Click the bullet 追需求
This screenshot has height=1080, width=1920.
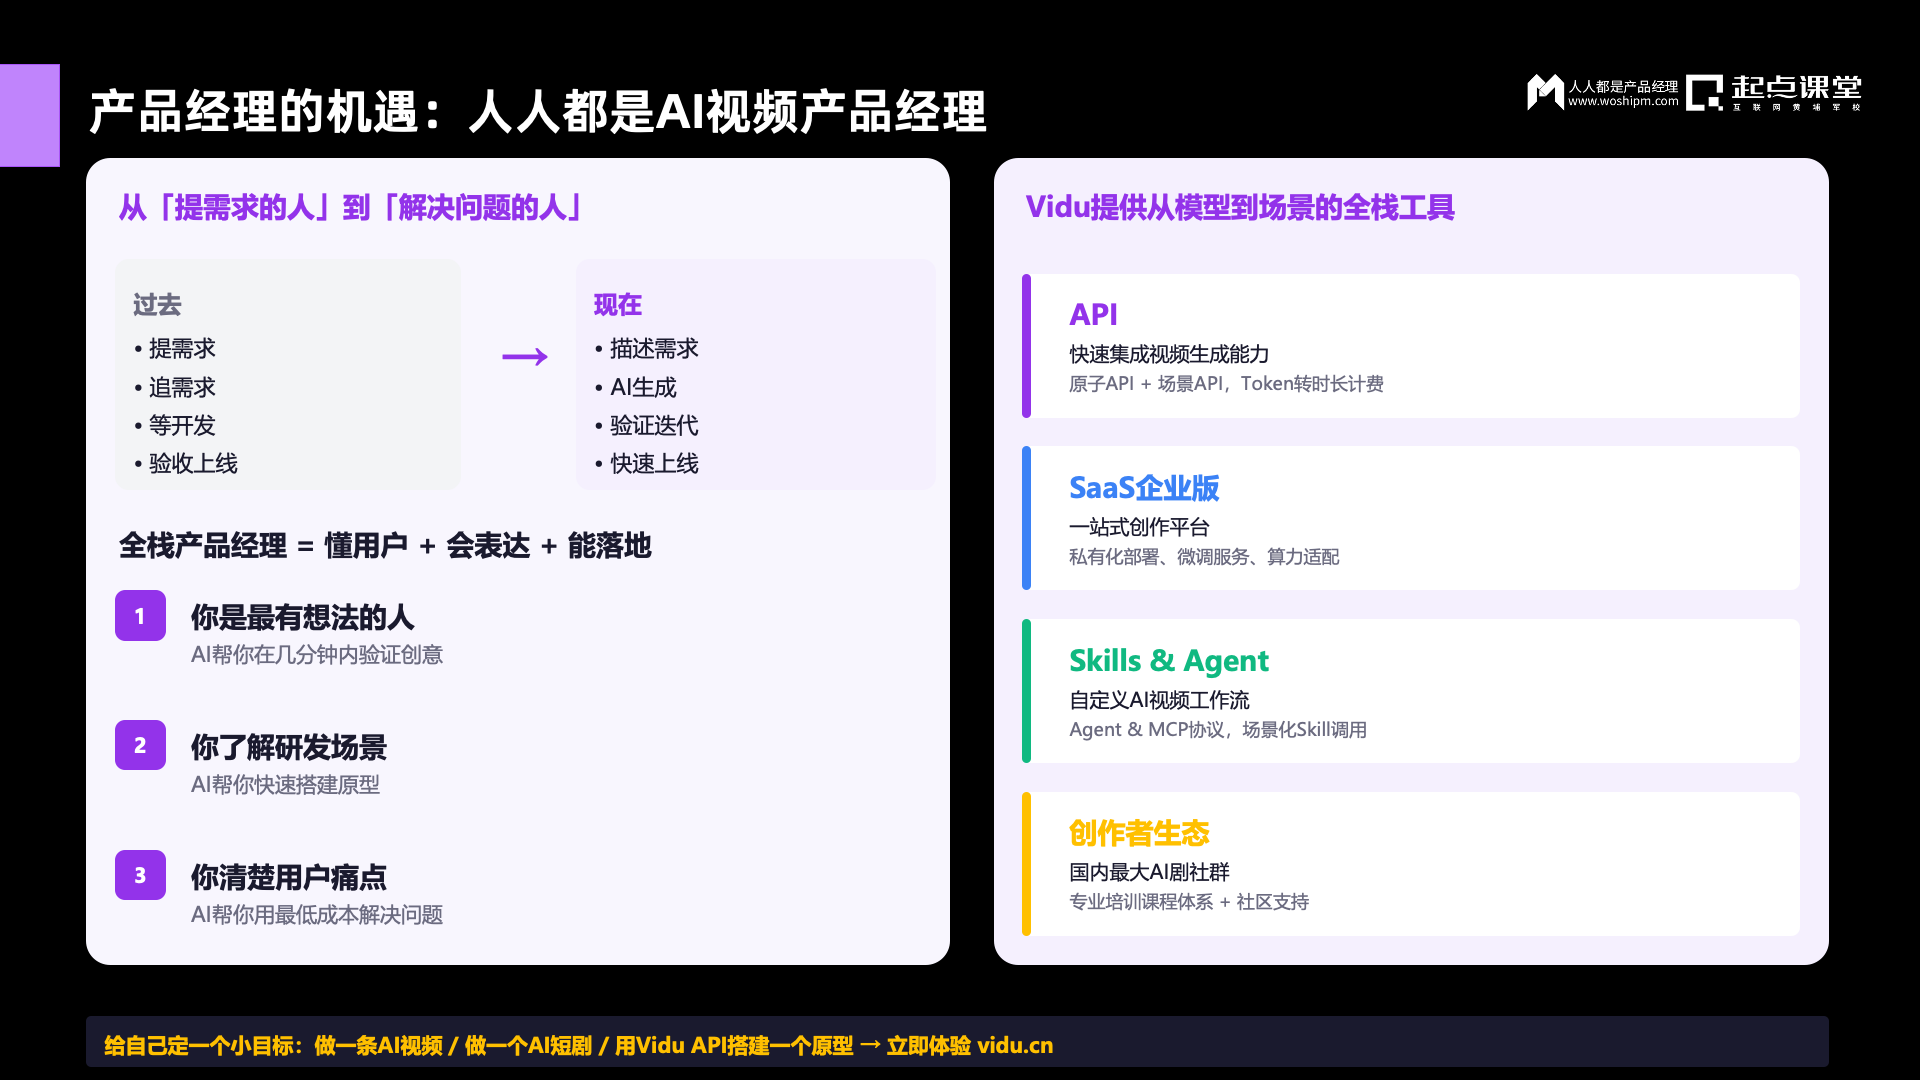[175, 388]
